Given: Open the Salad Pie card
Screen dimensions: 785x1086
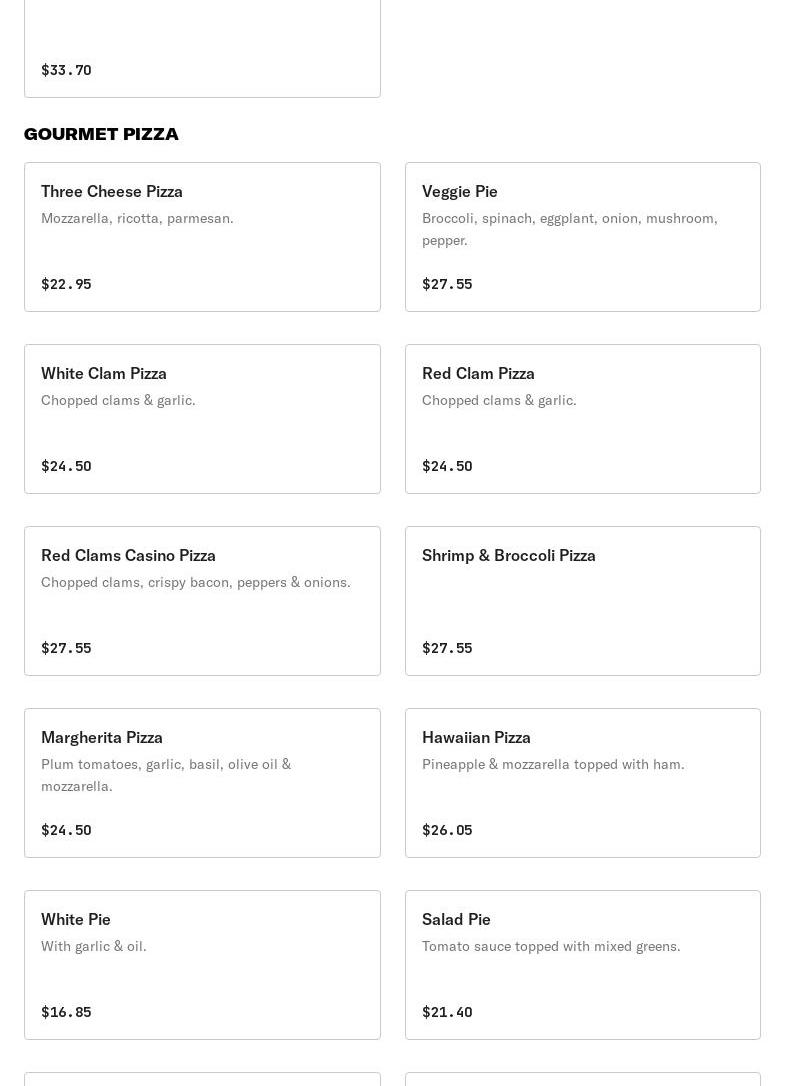Looking at the screenshot, I should [582, 965].
